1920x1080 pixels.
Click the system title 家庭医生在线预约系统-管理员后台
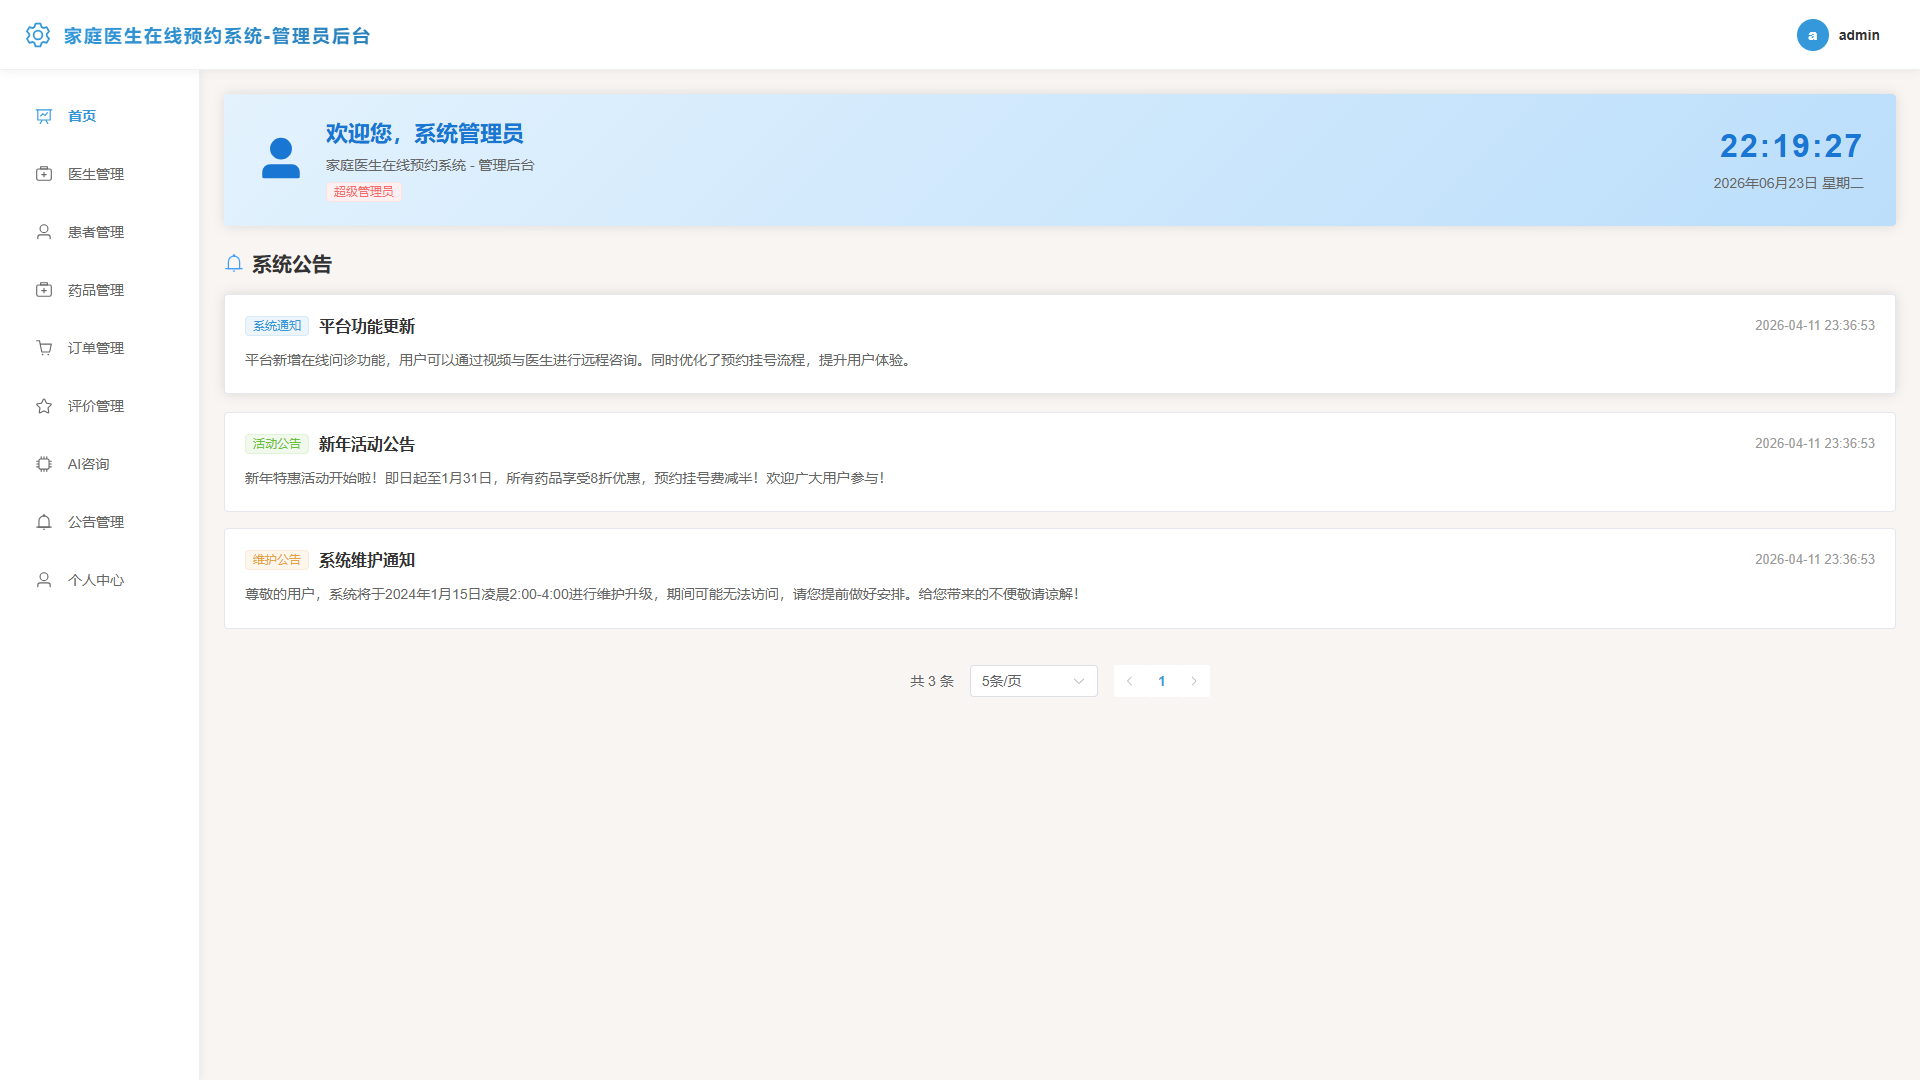click(x=217, y=36)
